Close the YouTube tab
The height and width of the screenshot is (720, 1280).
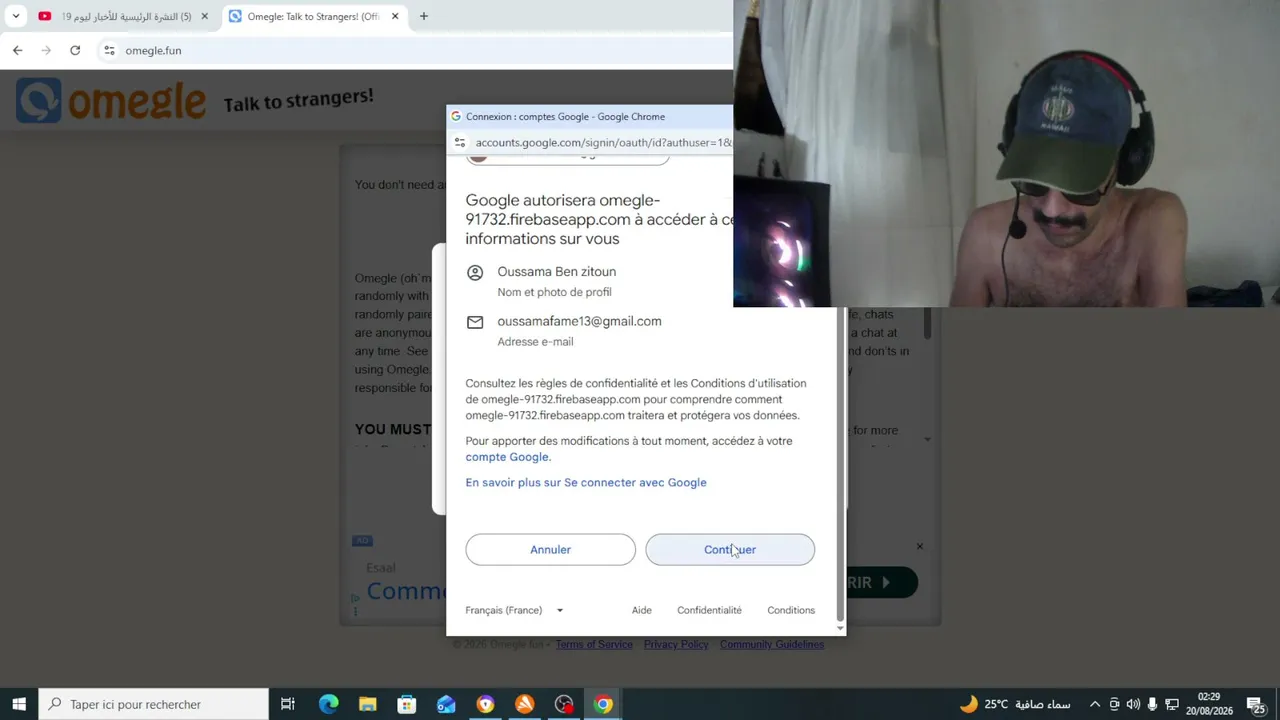(205, 16)
